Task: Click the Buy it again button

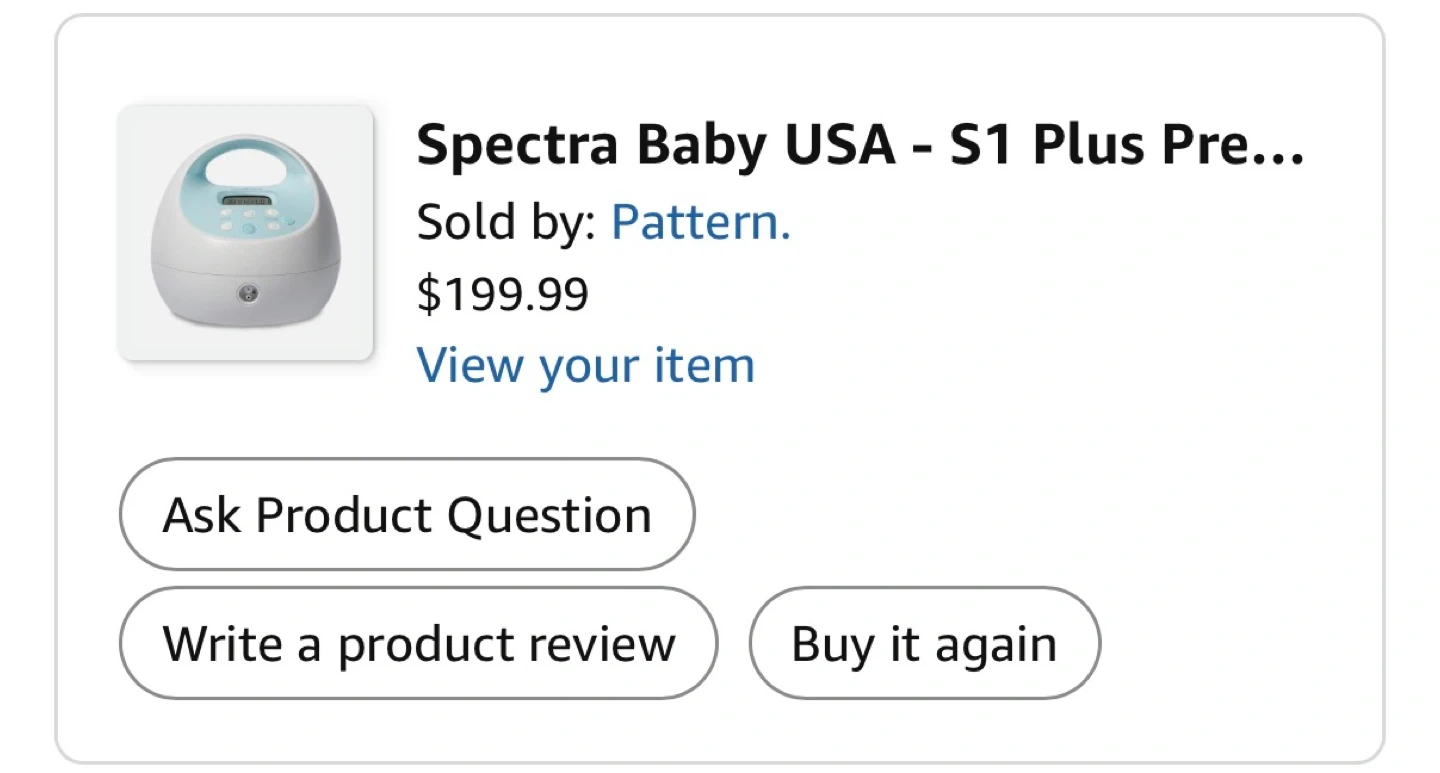Action: (x=924, y=644)
